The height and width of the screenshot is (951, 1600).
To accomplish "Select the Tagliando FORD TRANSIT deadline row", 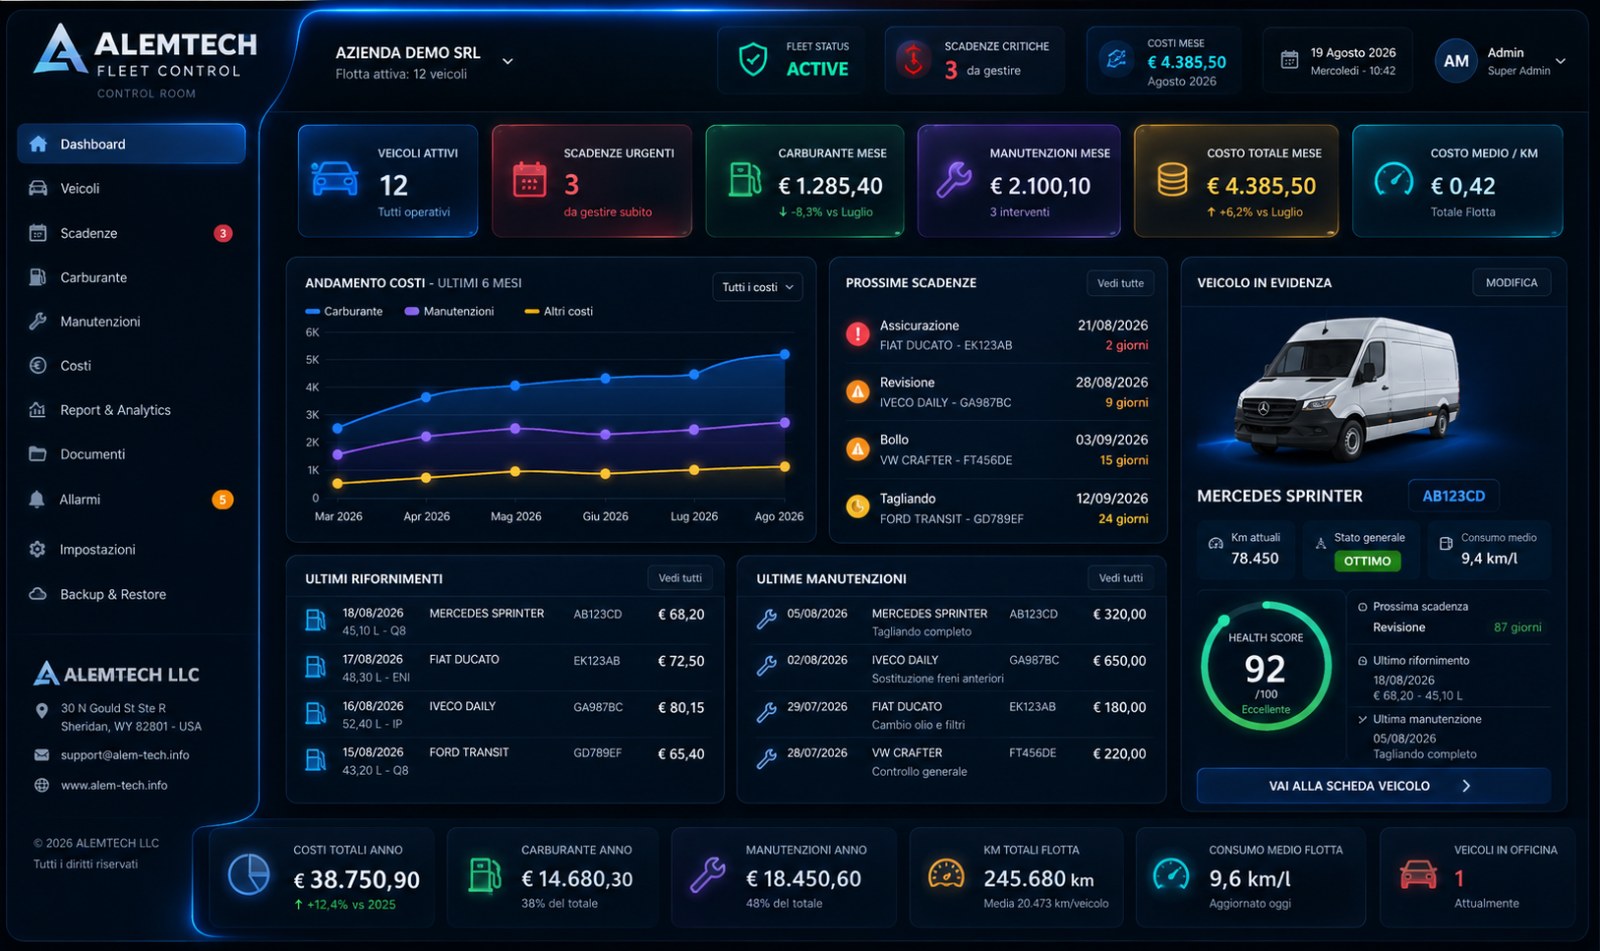I will [x=997, y=508].
